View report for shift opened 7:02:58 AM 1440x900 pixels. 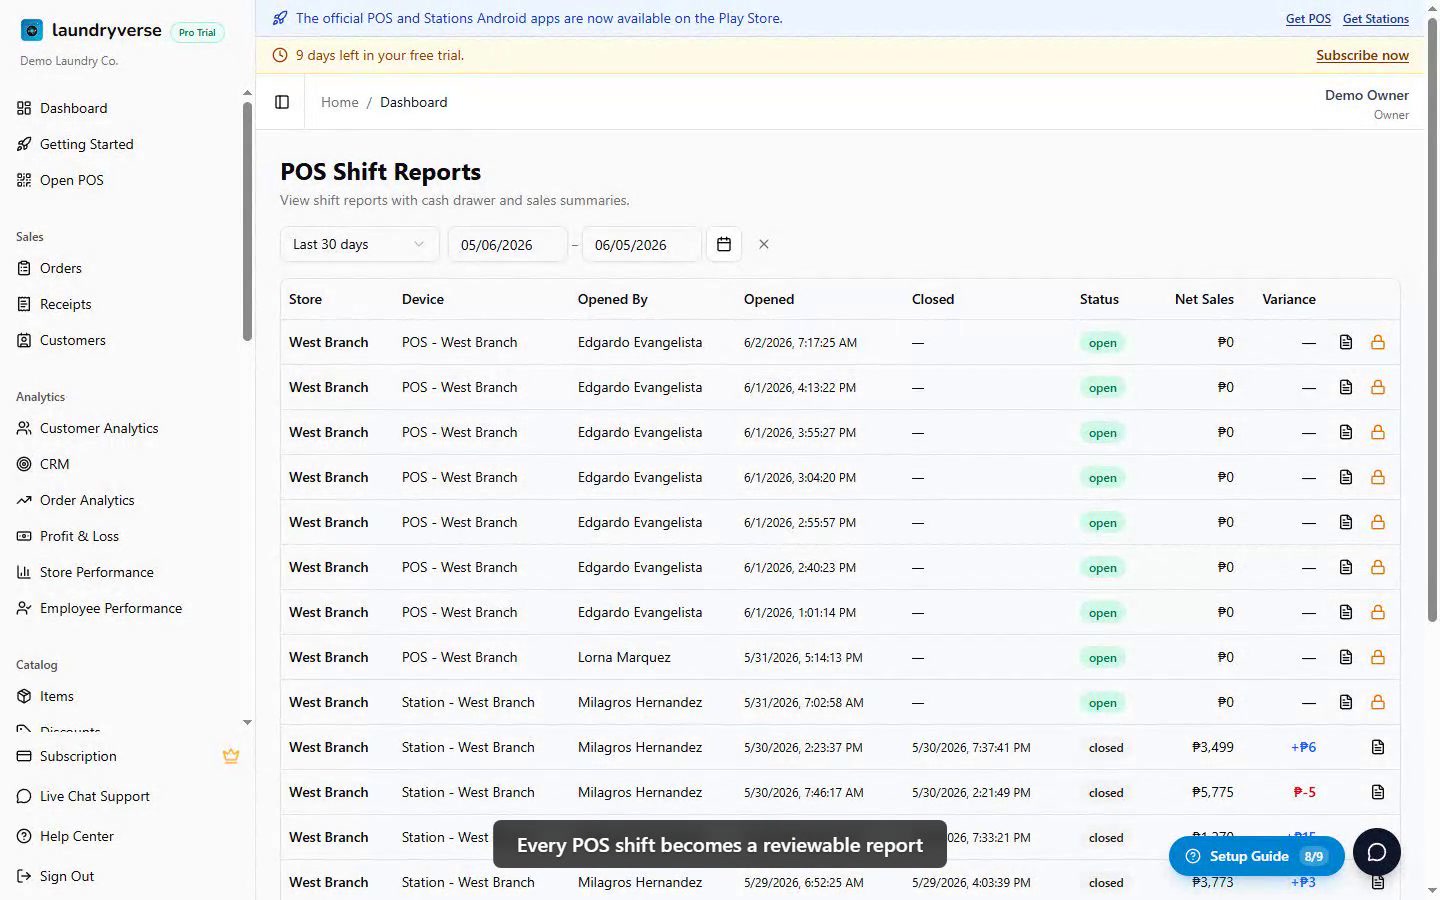(x=1346, y=702)
